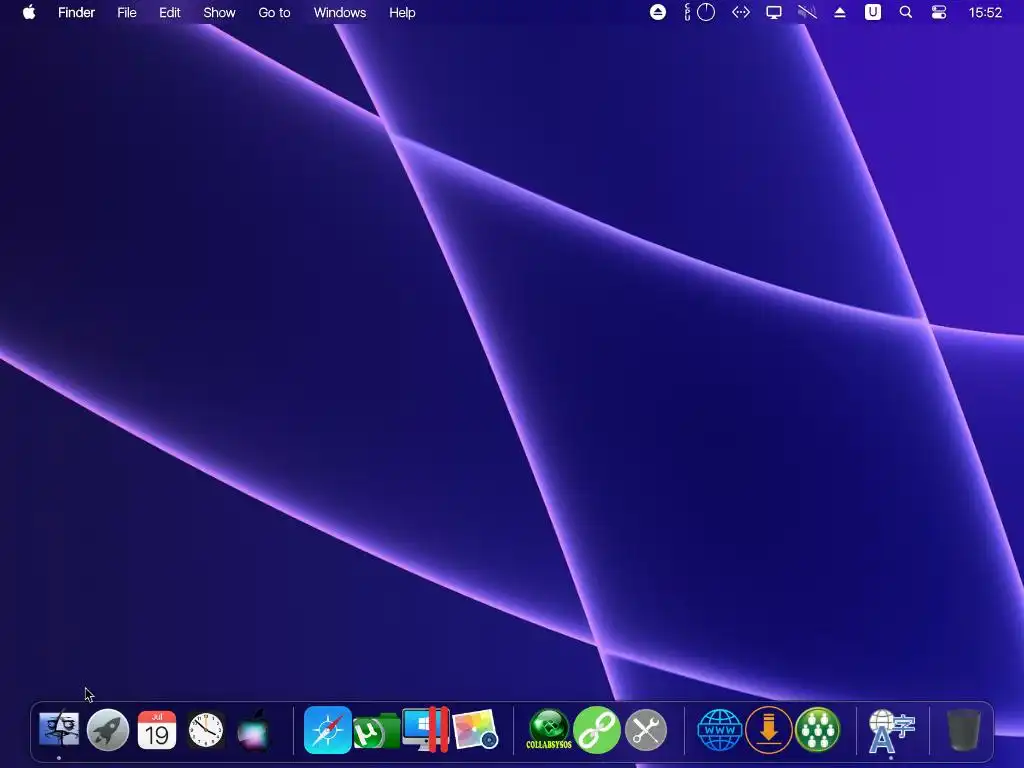Click the round eject icon in menu bar

point(658,12)
